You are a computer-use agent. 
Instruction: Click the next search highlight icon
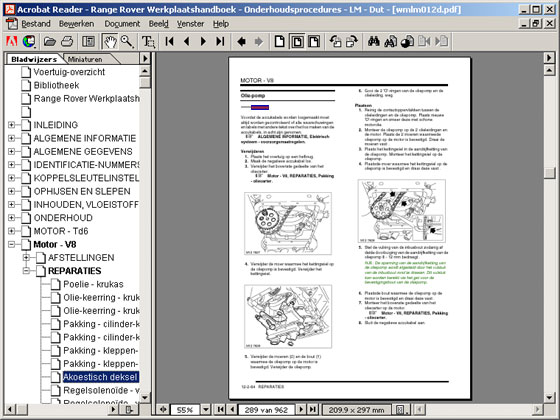441,41
